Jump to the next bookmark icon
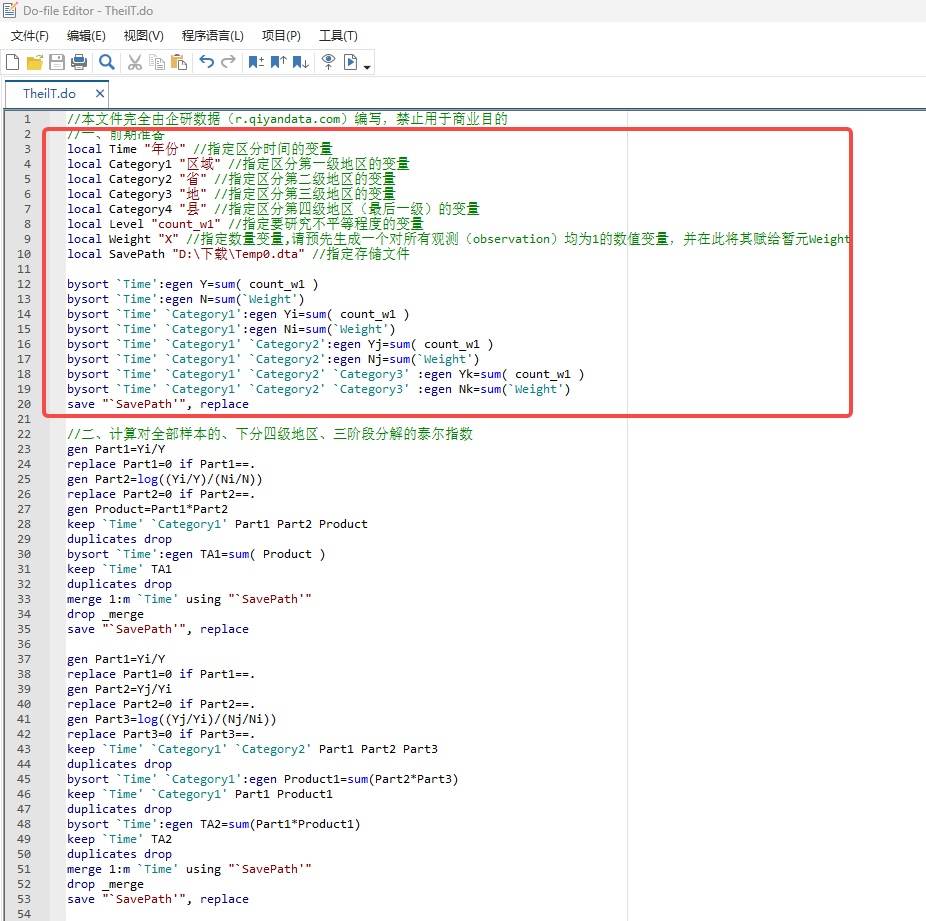Viewport: 926px width, 921px height. (x=300, y=63)
